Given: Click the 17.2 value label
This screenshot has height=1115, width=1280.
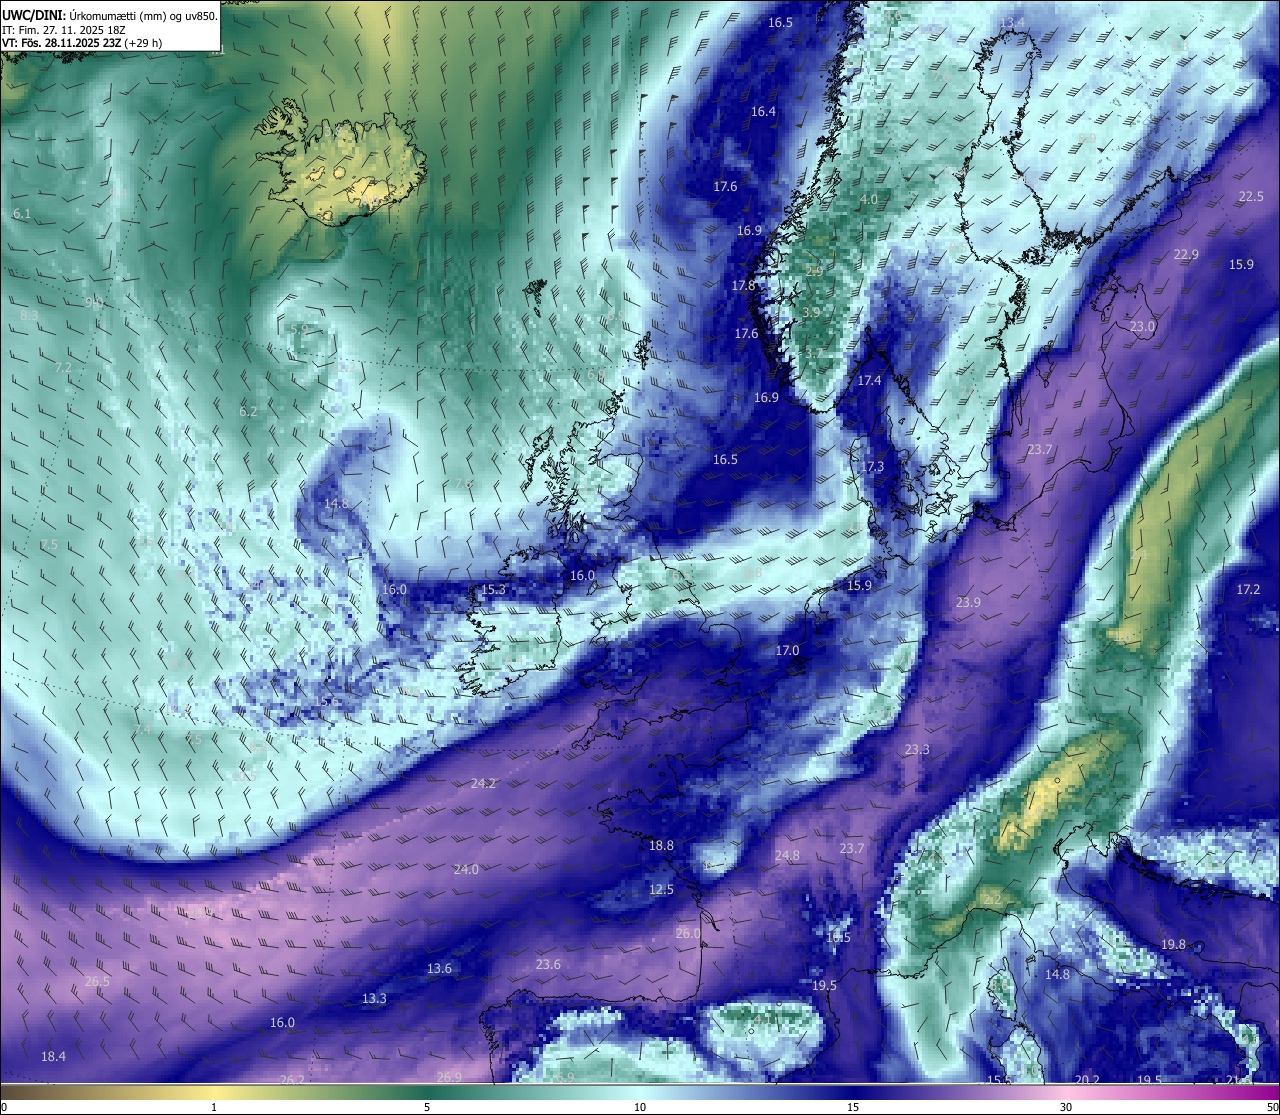Looking at the screenshot, I should click(1248, 590).
